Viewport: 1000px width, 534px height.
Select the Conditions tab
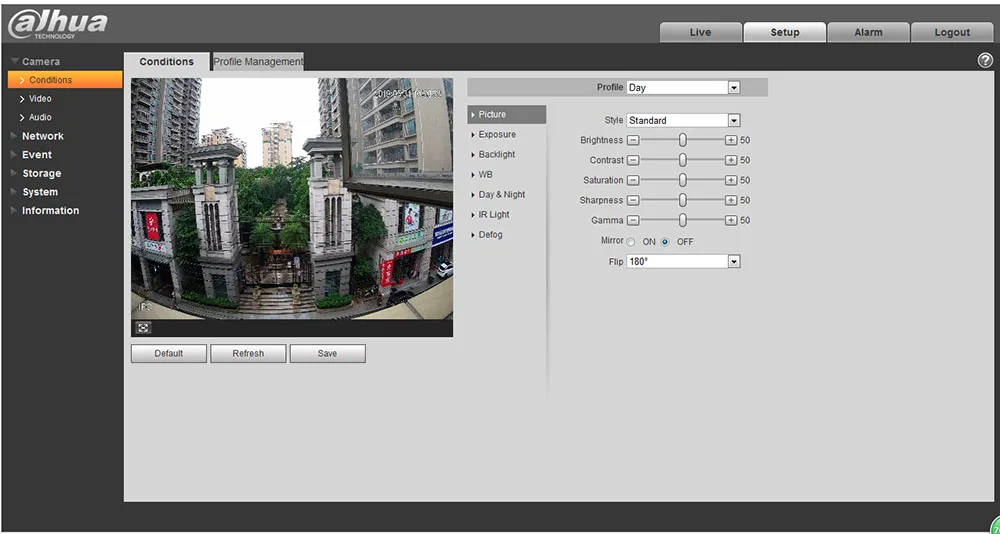coord(166,61)
